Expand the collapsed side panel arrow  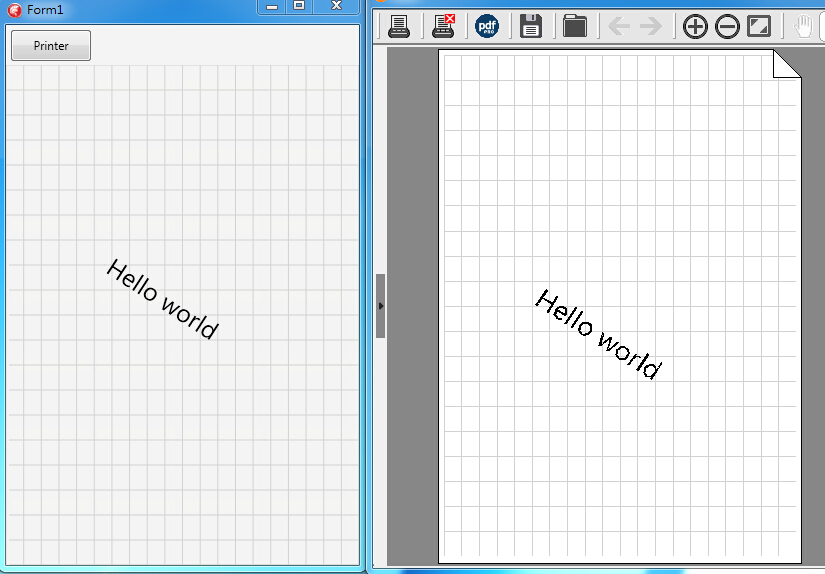(380, 306)
